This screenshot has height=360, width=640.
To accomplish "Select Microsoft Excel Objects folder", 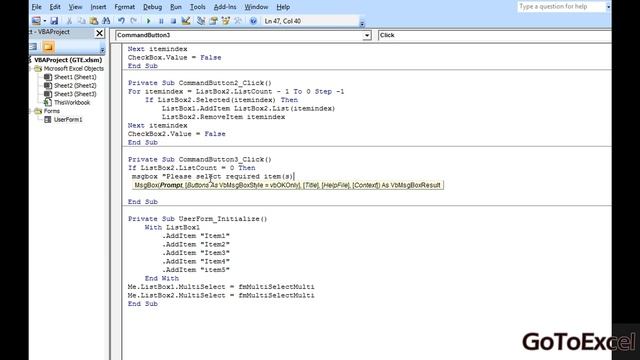I will pos(73,69).
